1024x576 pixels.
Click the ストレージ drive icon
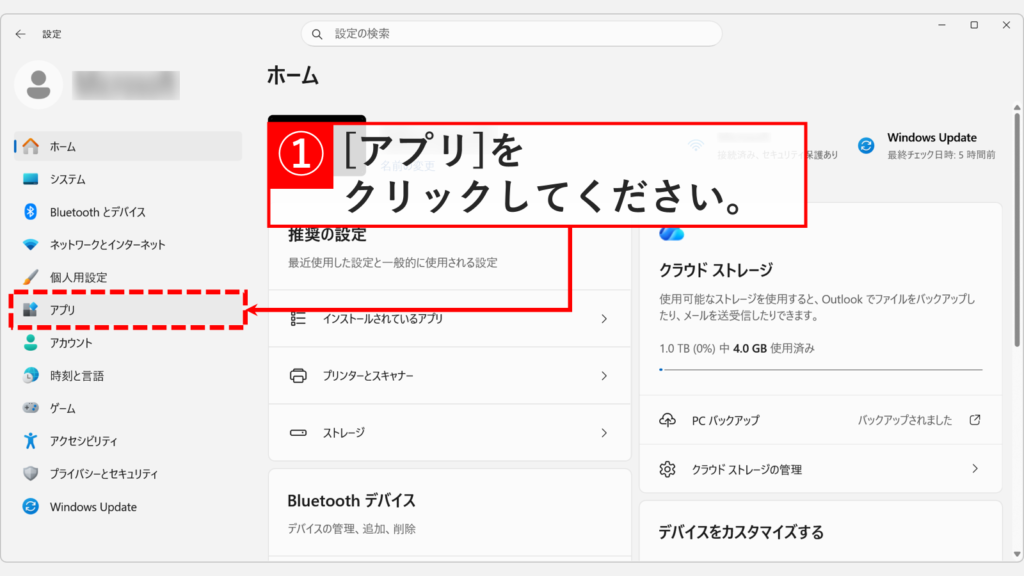tap(298, 432)
